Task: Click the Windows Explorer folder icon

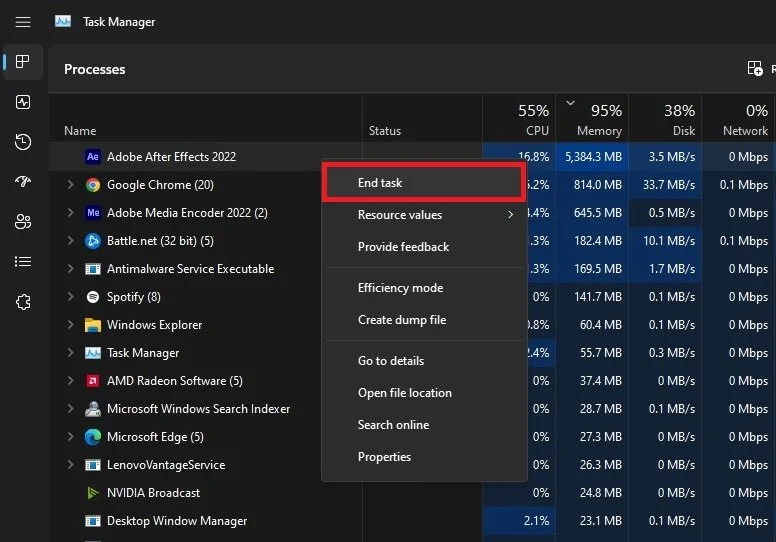Action: click(x=93, y=325)
